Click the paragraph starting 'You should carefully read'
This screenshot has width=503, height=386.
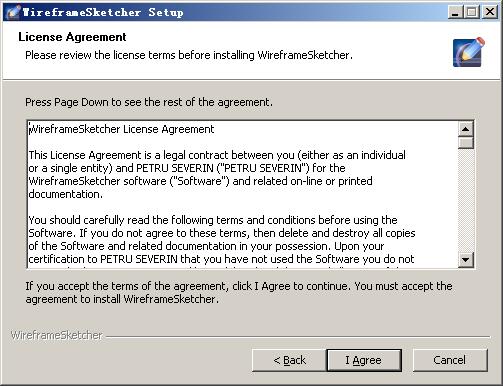pyautogui.click(x=222, y=239)
